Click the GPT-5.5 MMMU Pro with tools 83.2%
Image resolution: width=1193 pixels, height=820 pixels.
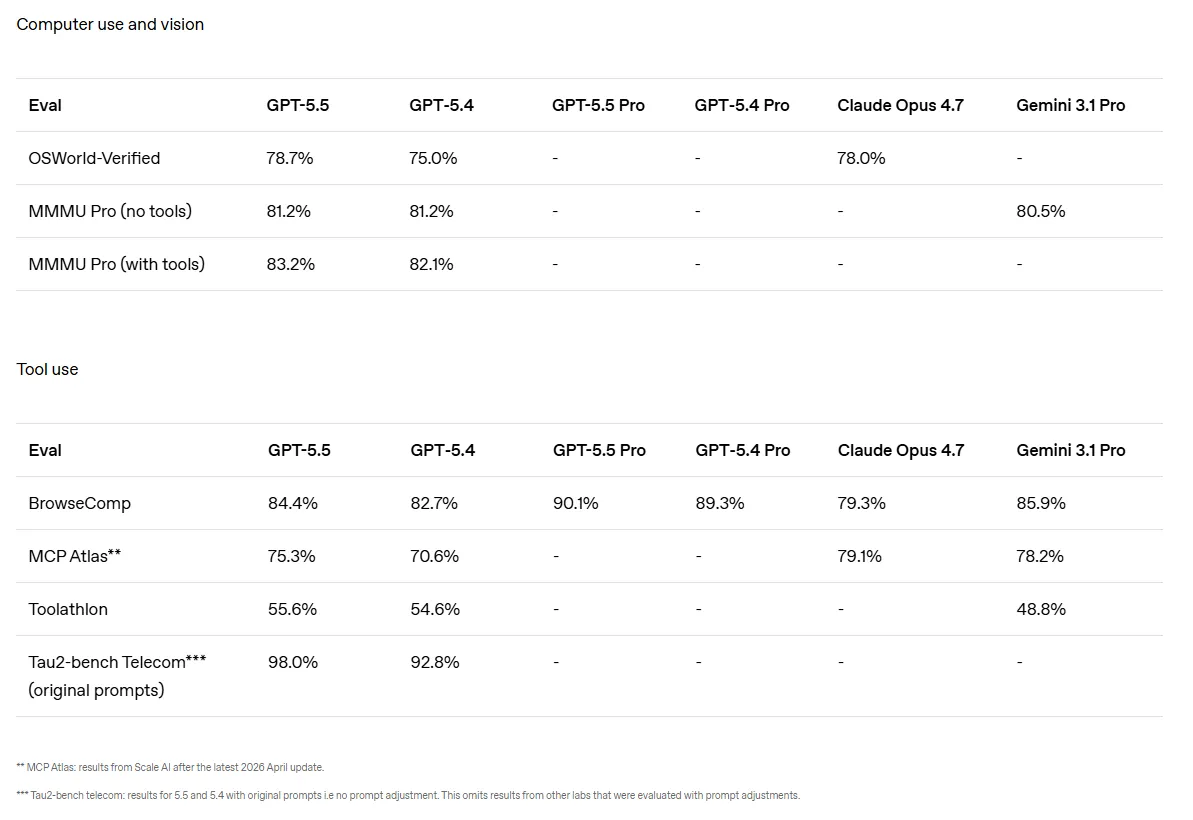[291, 265]
